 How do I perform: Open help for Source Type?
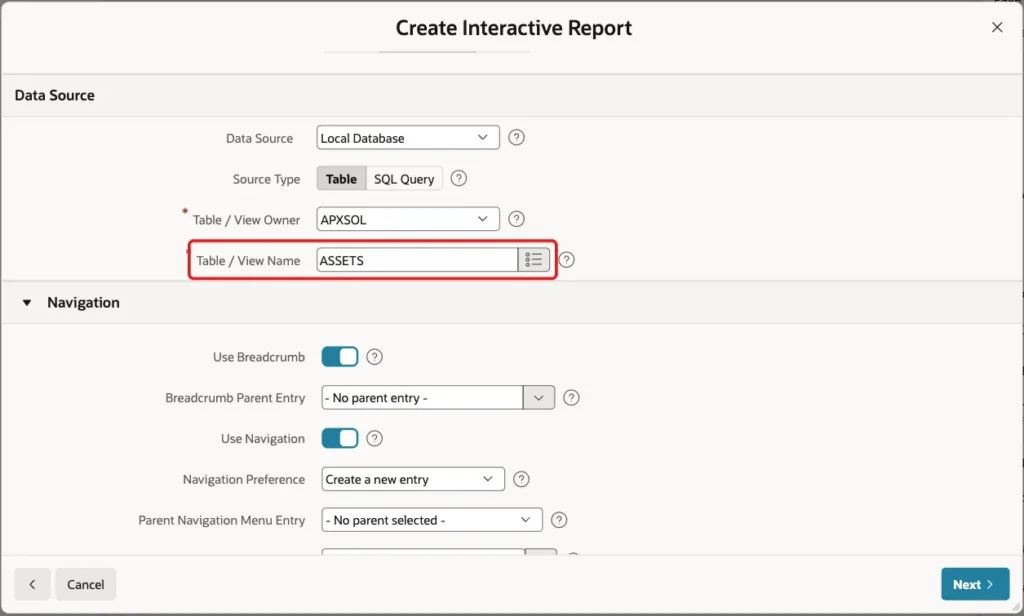point(458,178)
